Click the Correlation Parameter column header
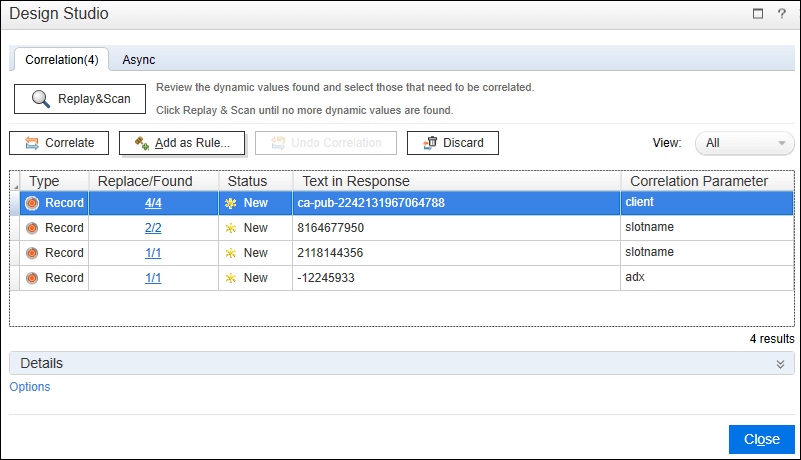This screenshot has height=460, width=801. pos(696,181)
